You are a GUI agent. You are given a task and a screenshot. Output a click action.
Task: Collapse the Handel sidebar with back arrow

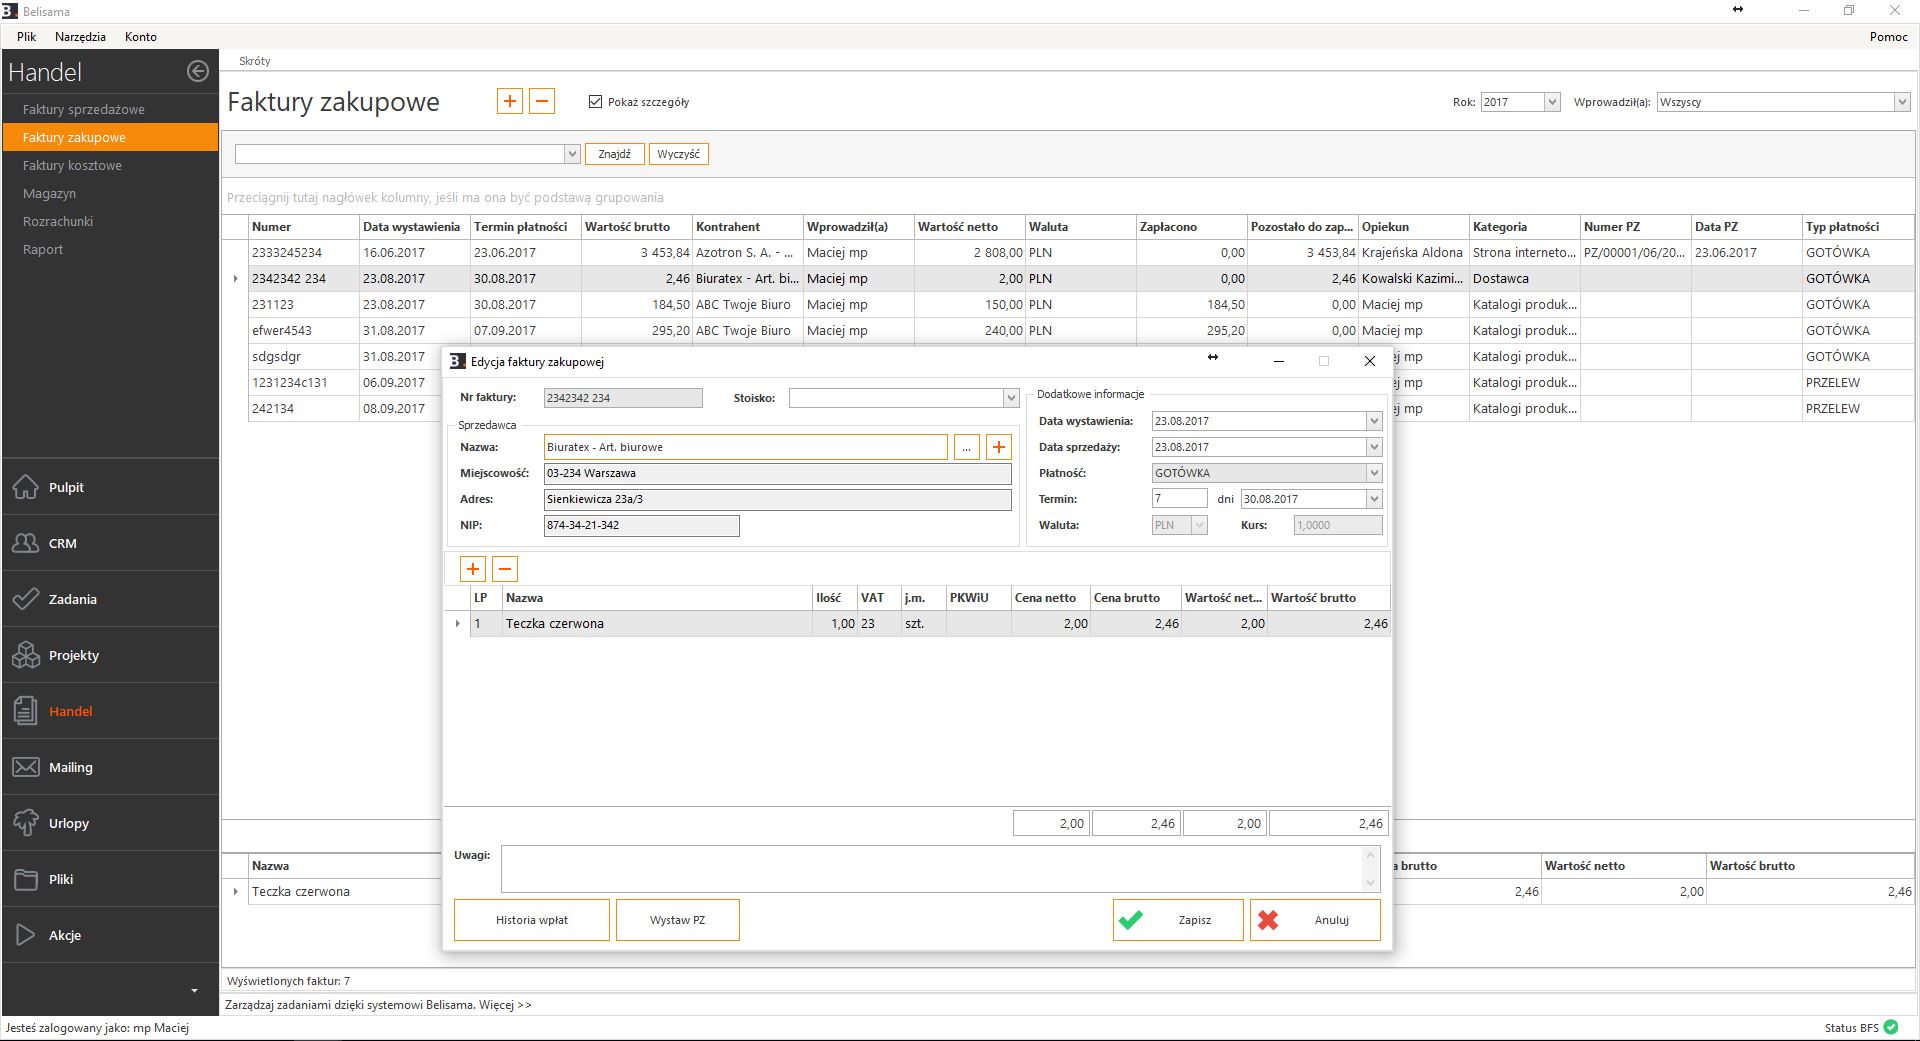coord(198,71)
